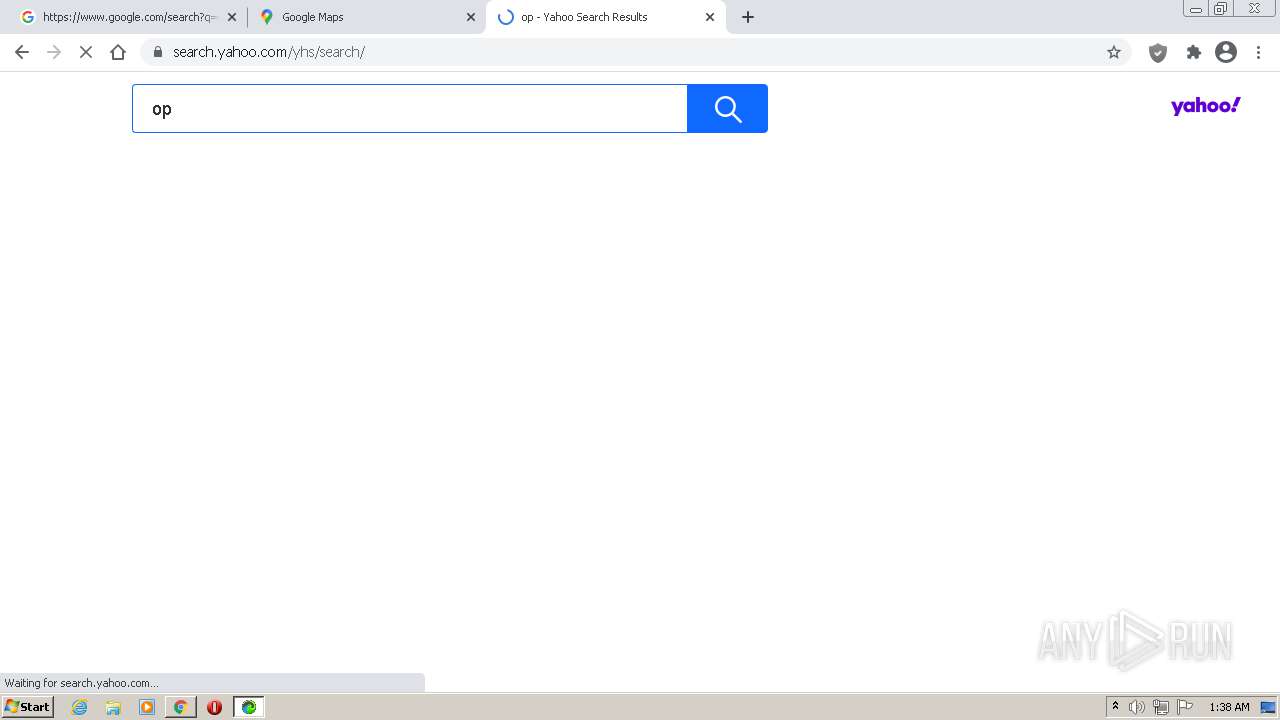Viewport: 1280px width, 720px height.
Task: Close the Google search tab
Action: tap(232, 17)
